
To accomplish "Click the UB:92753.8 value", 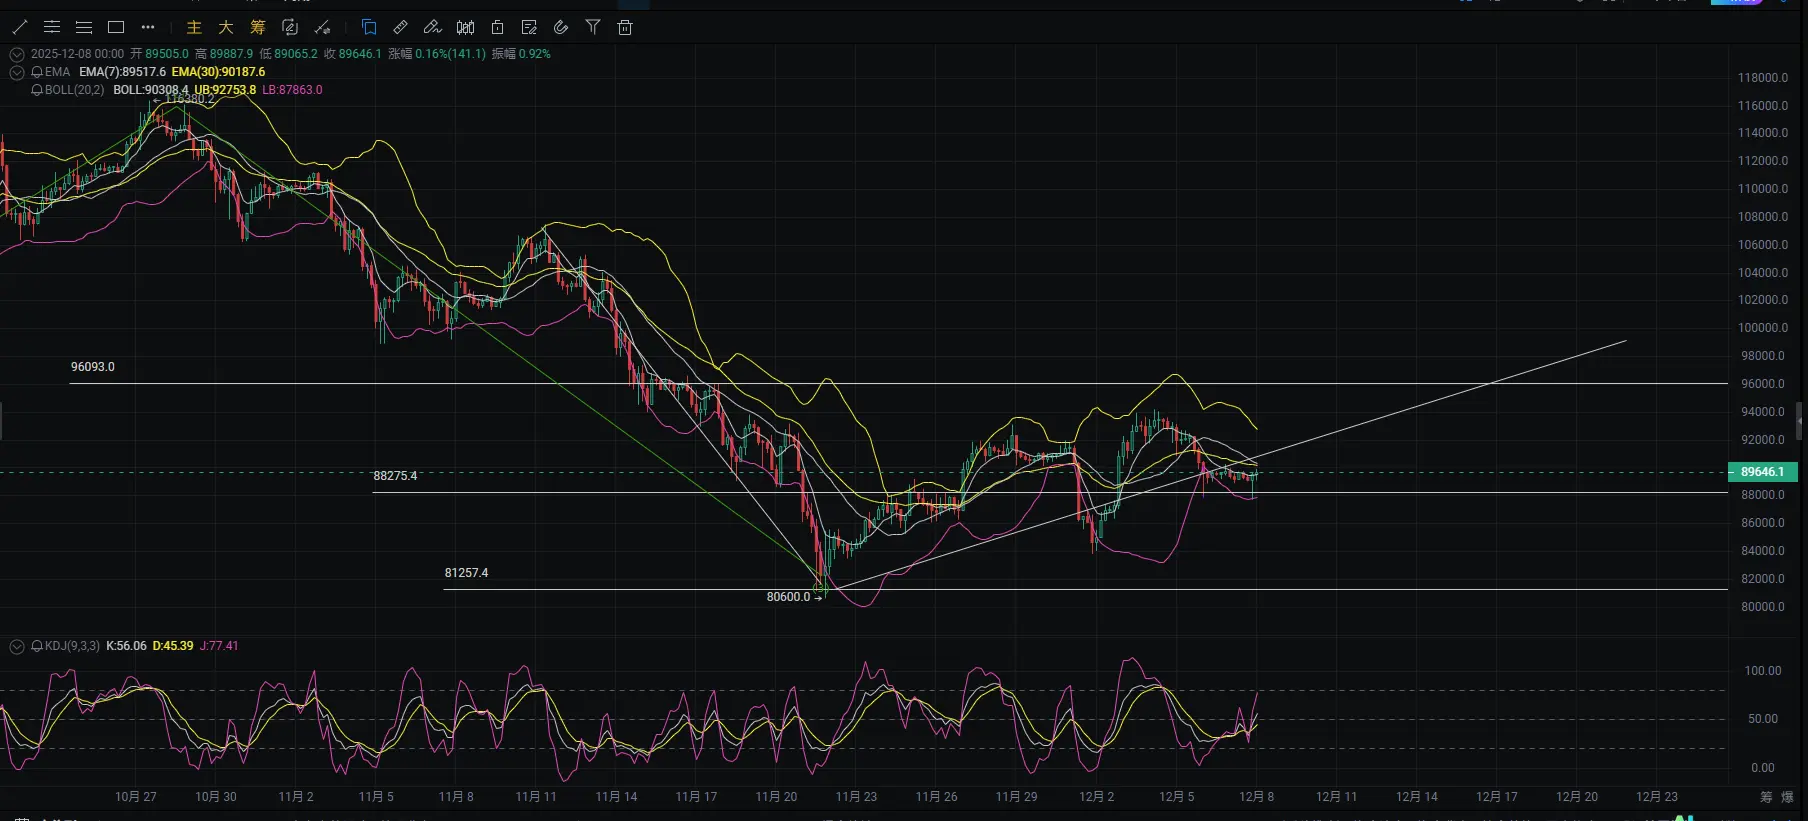I will tap(225, 90).
